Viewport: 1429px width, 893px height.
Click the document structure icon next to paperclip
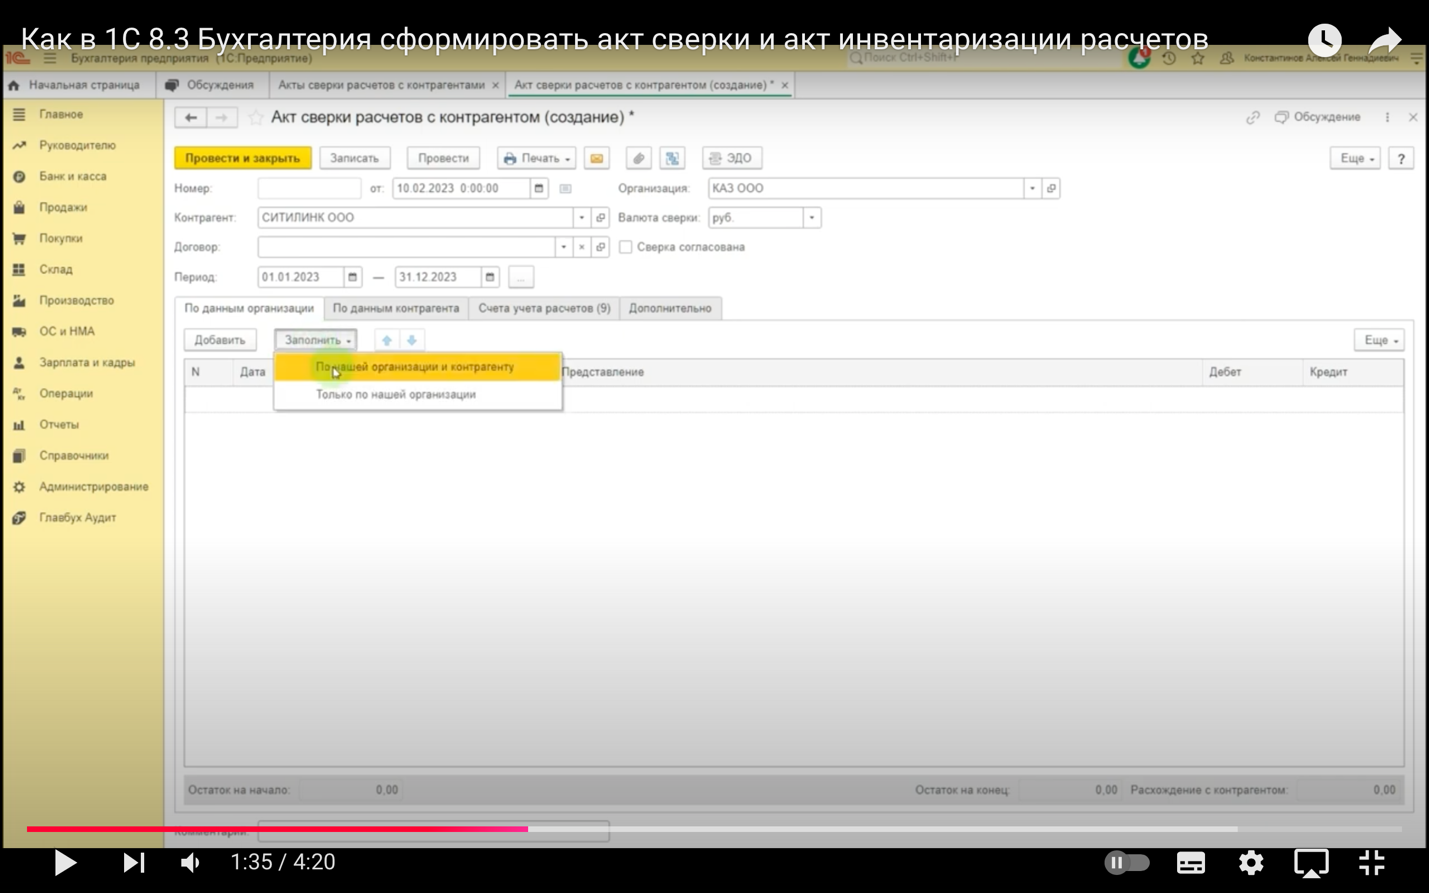click(x=672, y=158)
